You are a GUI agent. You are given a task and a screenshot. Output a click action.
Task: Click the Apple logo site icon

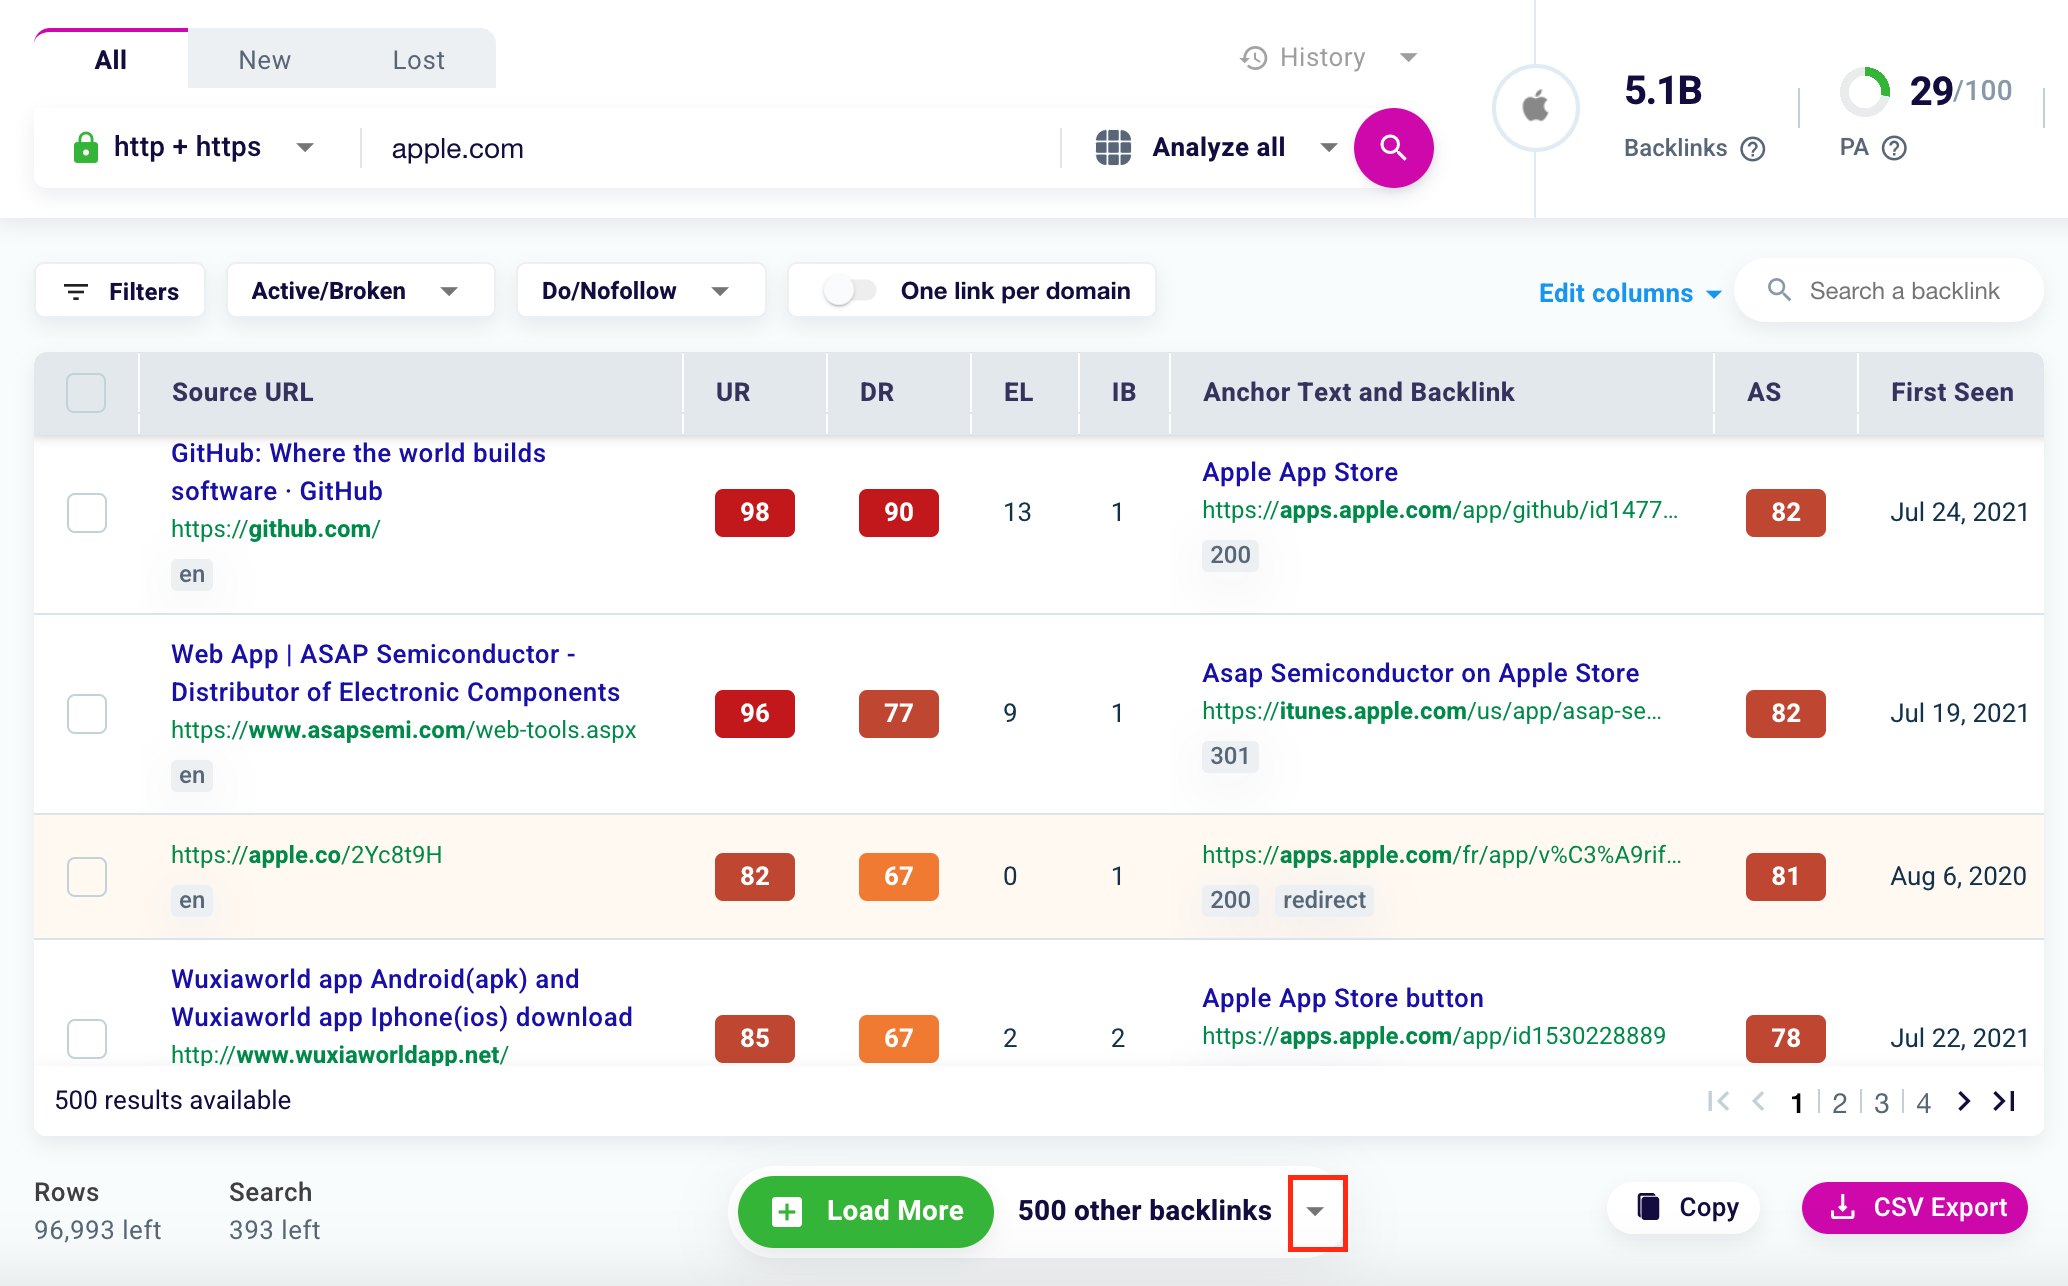1535,107
